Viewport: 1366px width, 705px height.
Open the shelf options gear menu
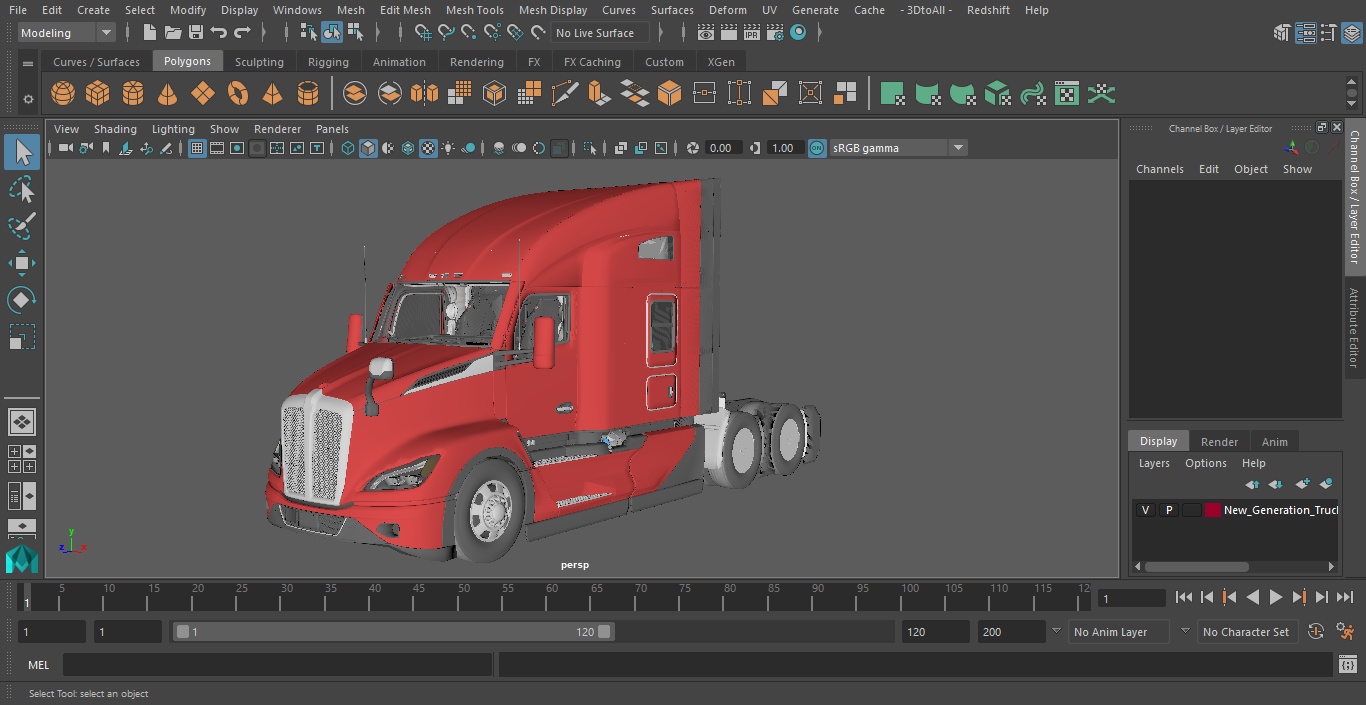click(x=28, y=99)
